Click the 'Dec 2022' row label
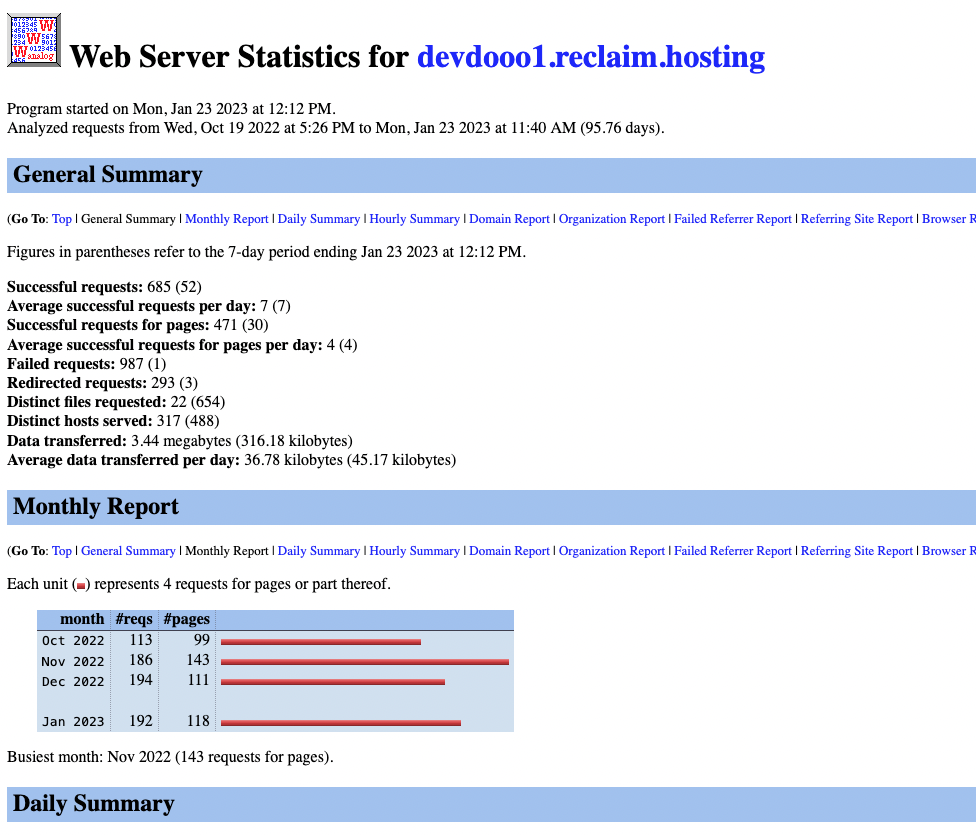 [x=73, y=682]
